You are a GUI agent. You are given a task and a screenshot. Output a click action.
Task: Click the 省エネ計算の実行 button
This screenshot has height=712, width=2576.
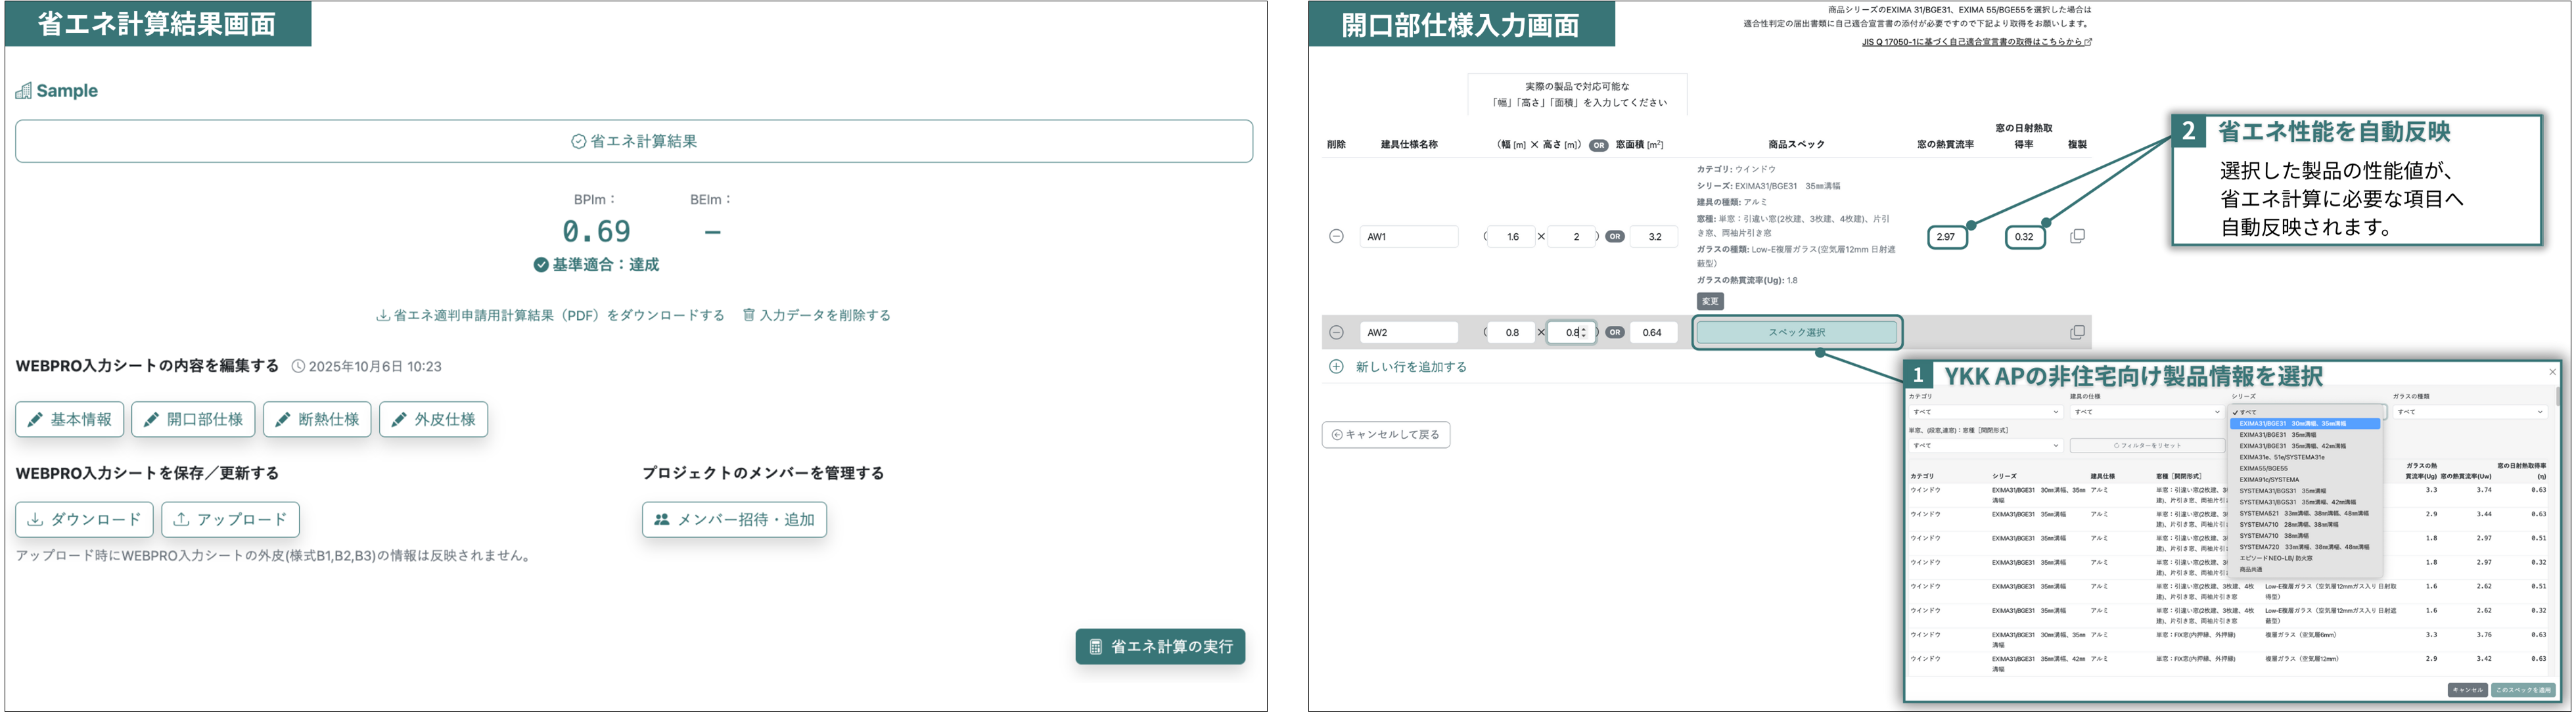(x=1160, y=647)
